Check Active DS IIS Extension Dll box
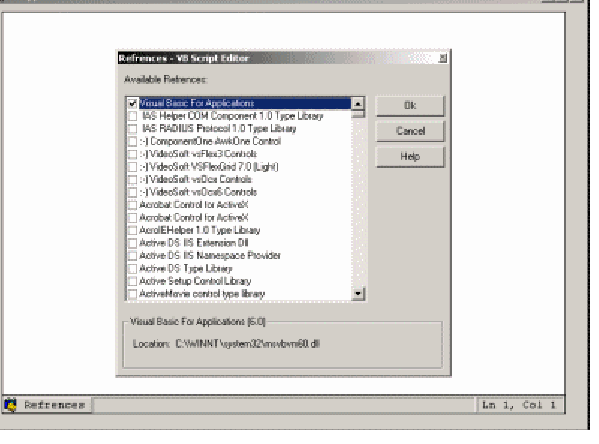The height and width of the screenshot is (444, 599). [133, 243]
